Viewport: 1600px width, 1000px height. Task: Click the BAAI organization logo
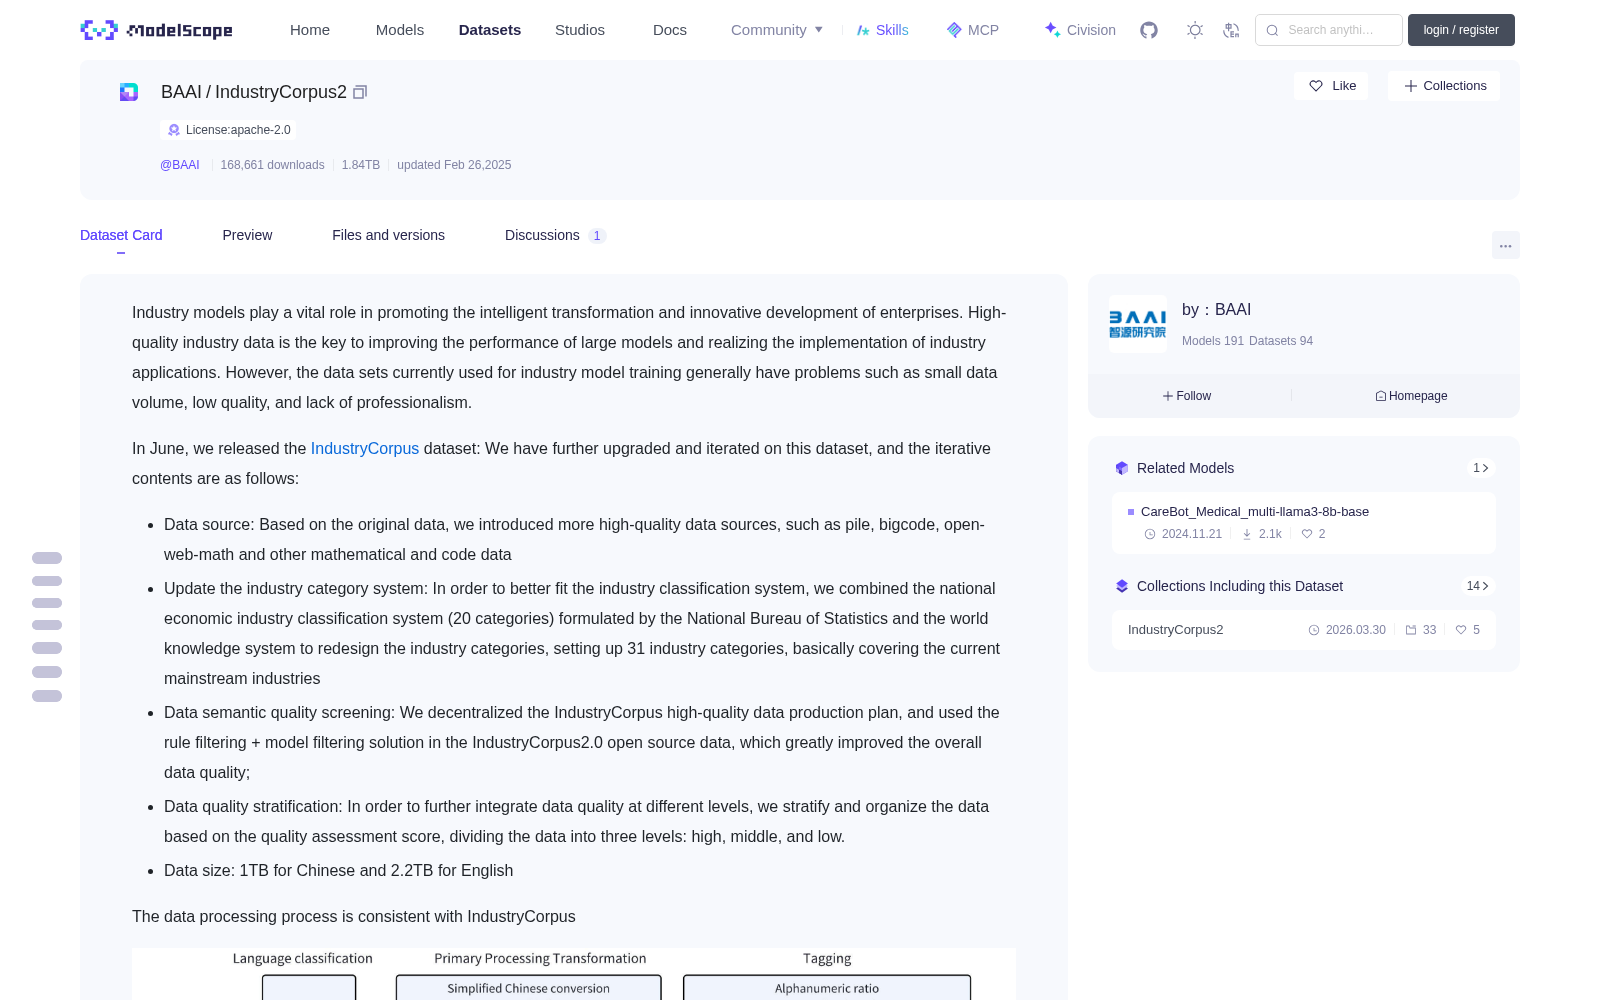[1137, 324]
